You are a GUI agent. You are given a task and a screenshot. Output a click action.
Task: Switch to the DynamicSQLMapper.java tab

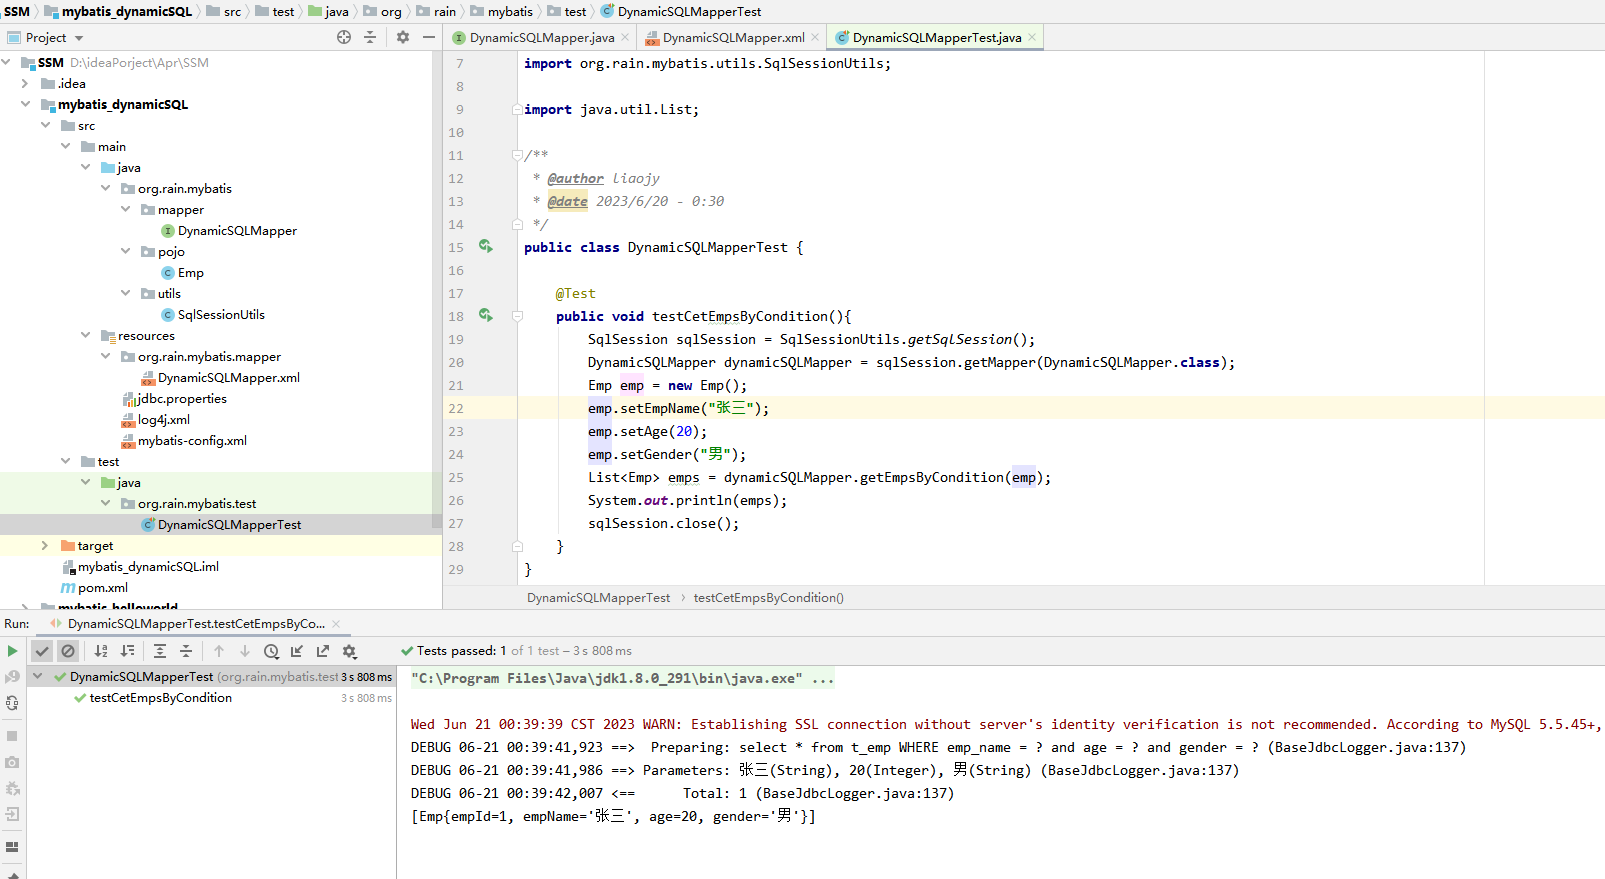(x=541, y=38)
